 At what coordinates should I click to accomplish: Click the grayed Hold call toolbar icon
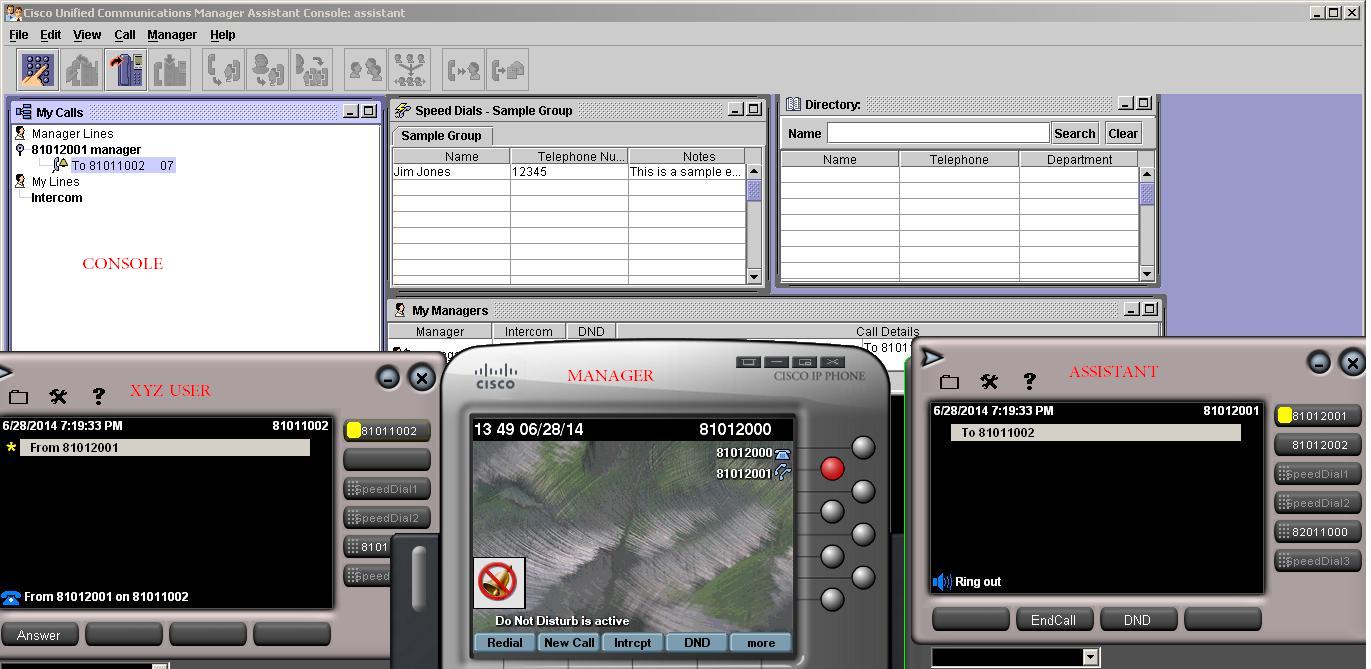pos(170,70)
